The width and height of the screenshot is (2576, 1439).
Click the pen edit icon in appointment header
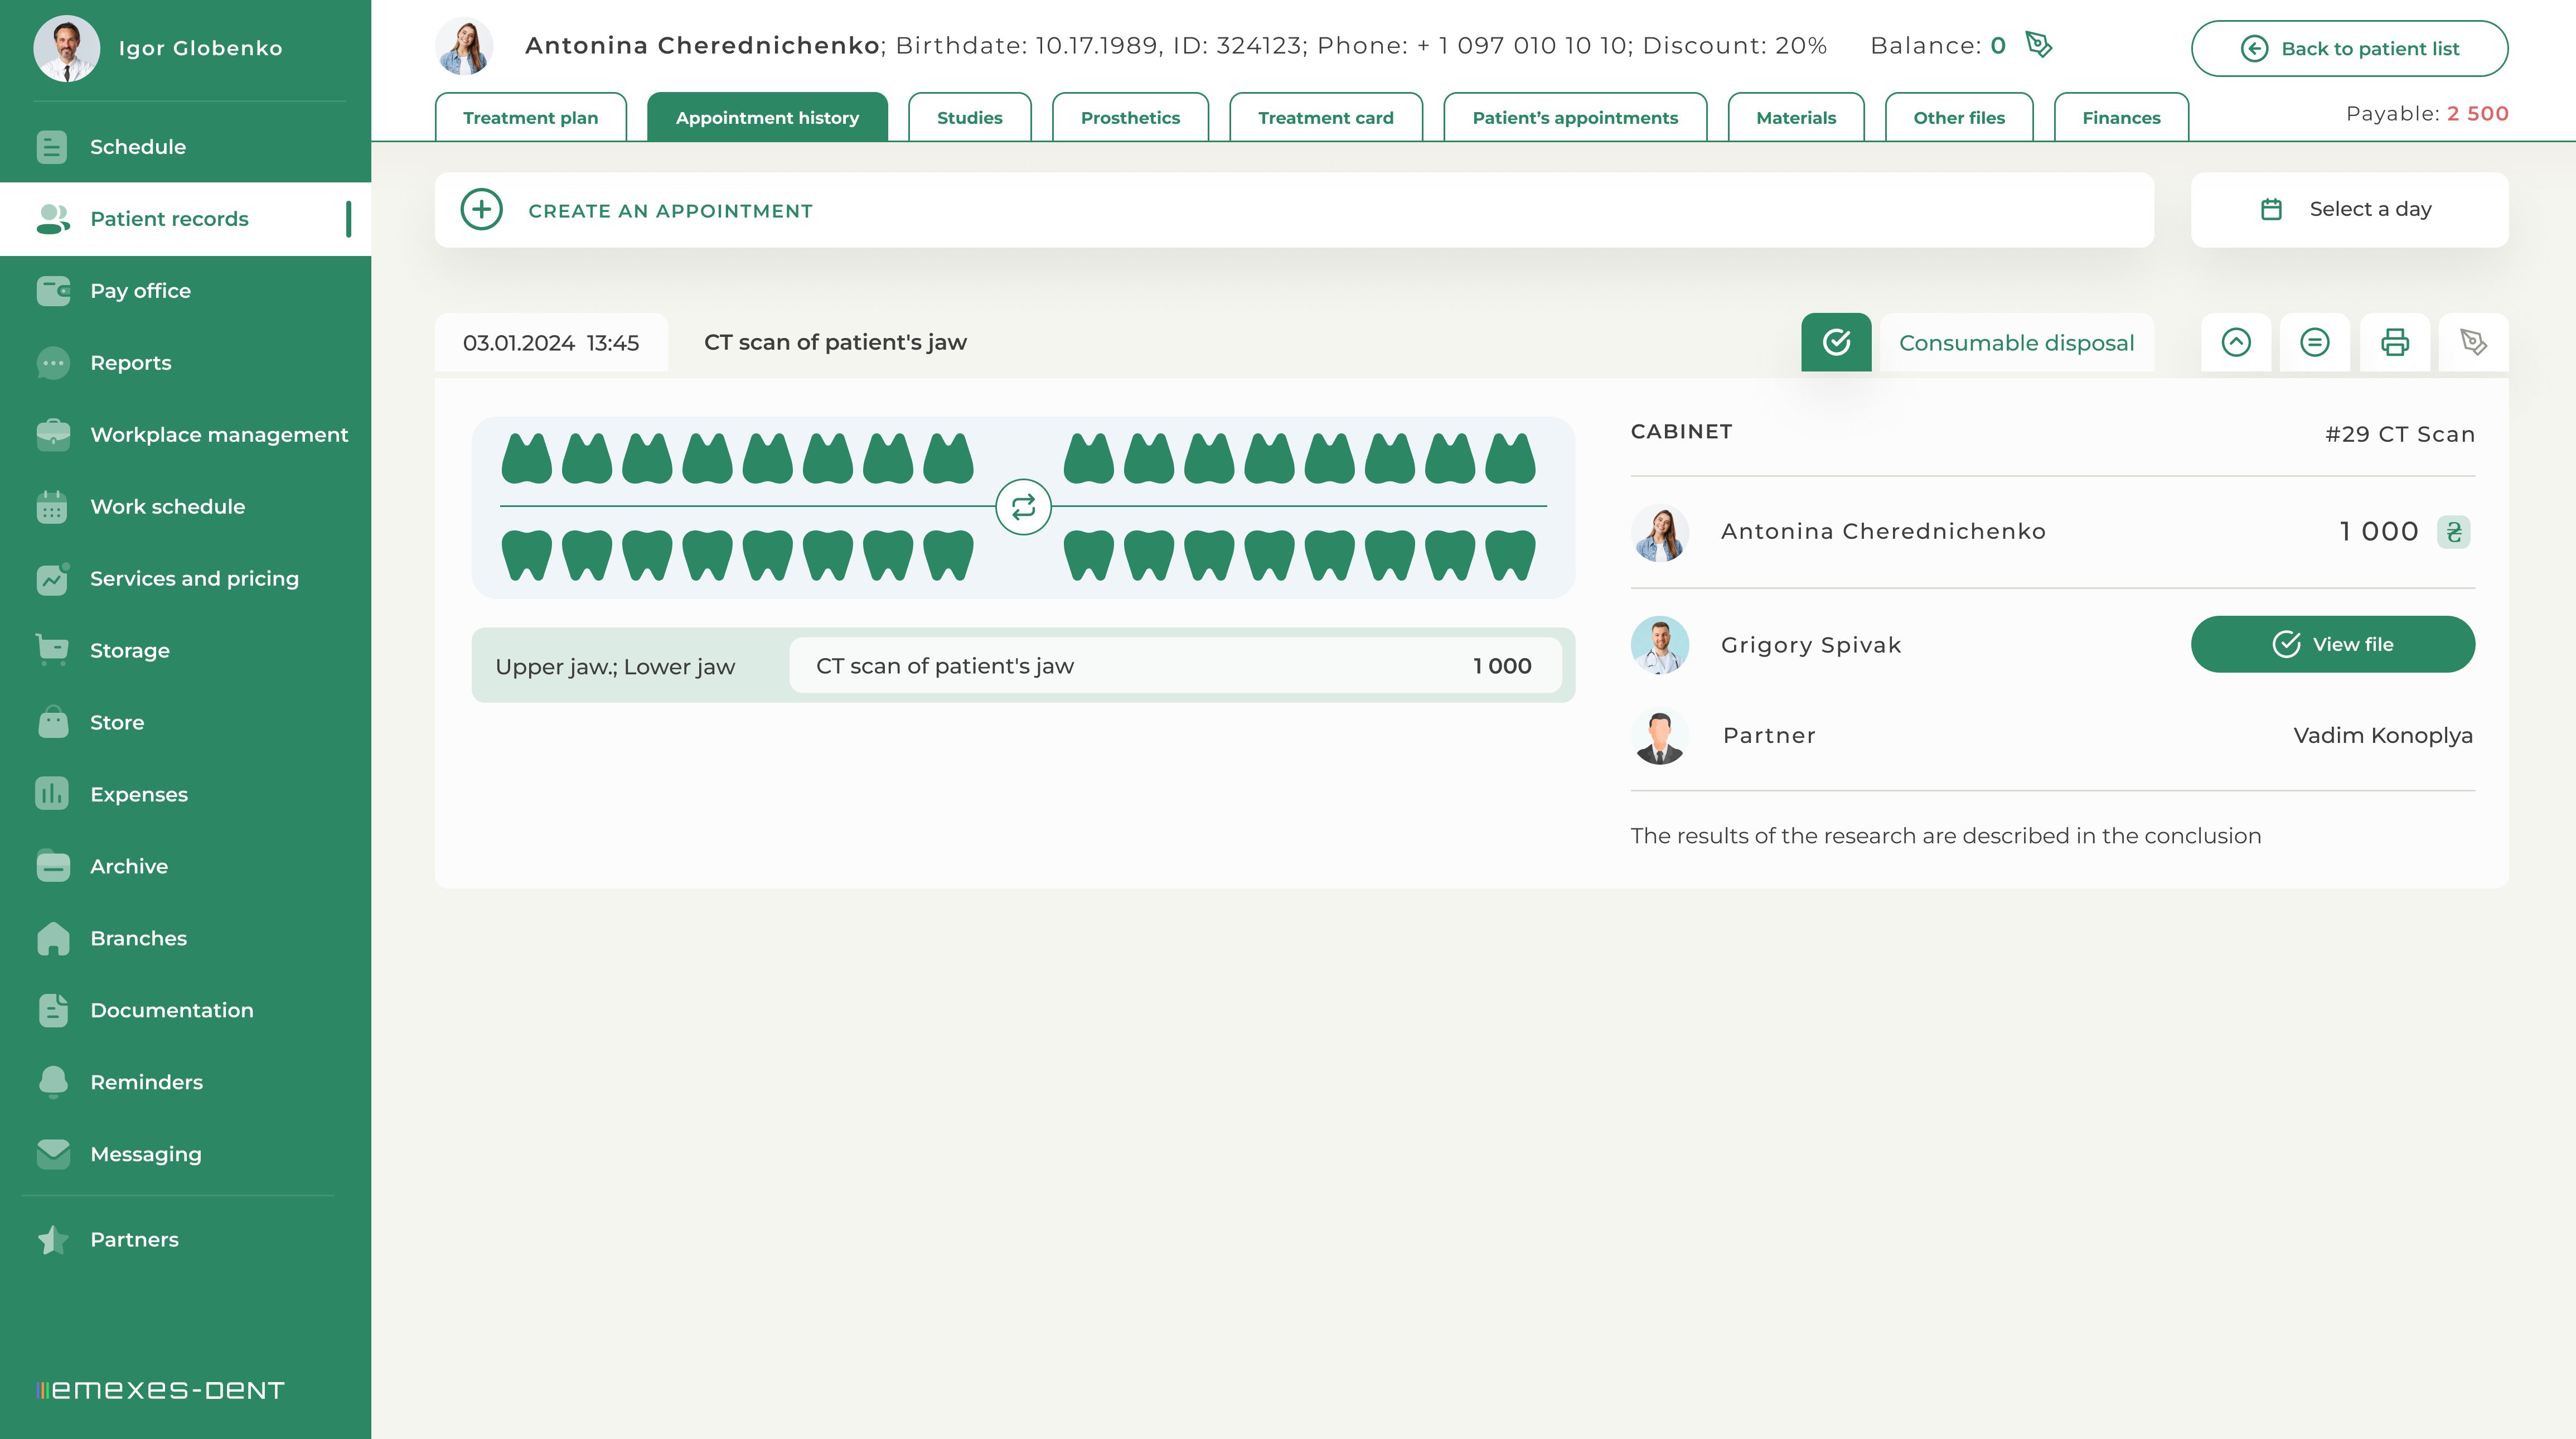2473,343
